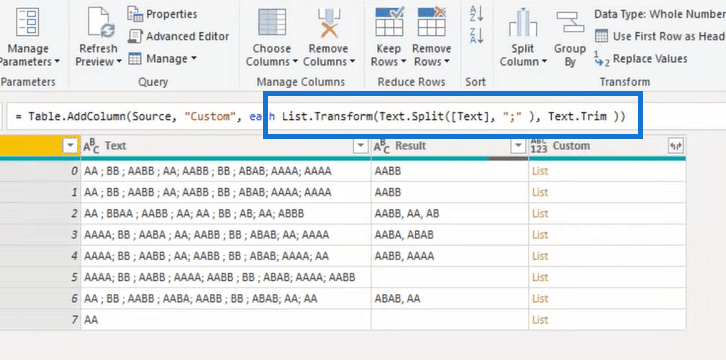Open query Properties
The width and height of the screenshot is (726, 360).
pos(162,14)
